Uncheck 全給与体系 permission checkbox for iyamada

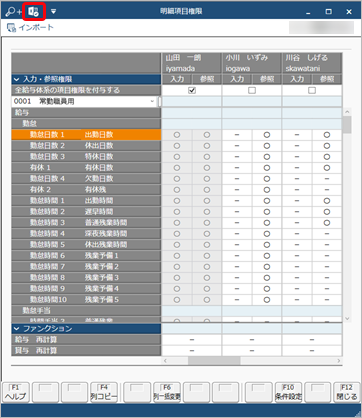coord(192,90)
